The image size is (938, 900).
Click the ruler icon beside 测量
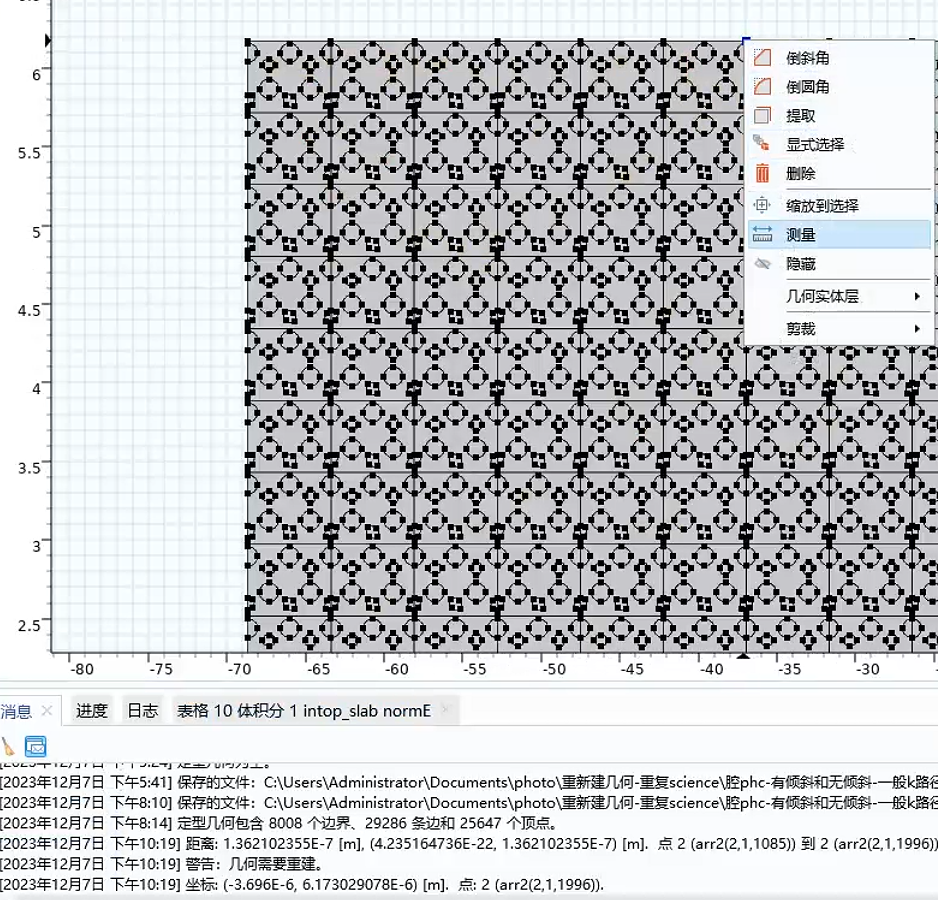point(762,234)
